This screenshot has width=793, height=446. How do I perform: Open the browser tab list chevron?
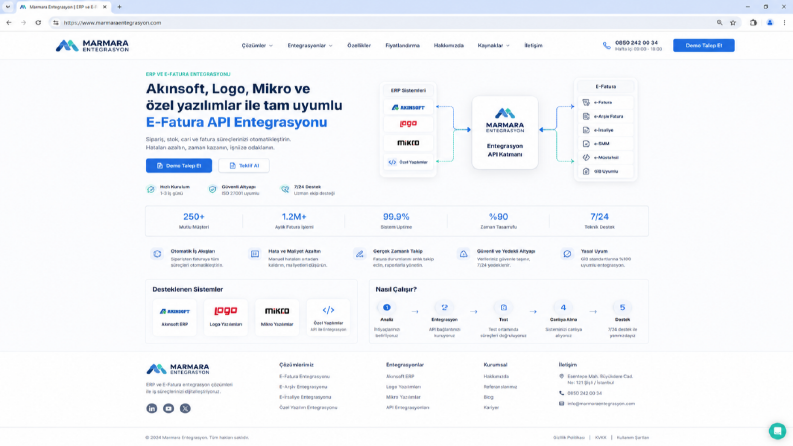[8, 7]
